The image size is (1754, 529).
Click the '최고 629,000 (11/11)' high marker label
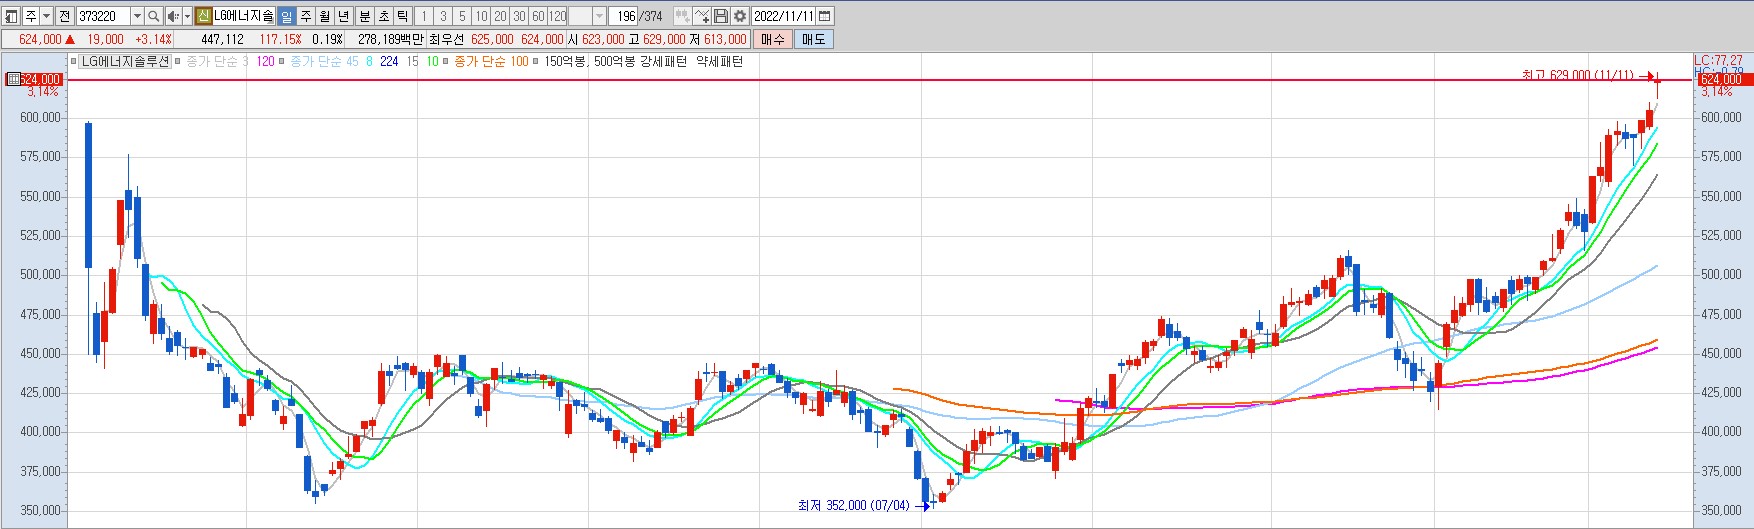(x=1577, y=75)
